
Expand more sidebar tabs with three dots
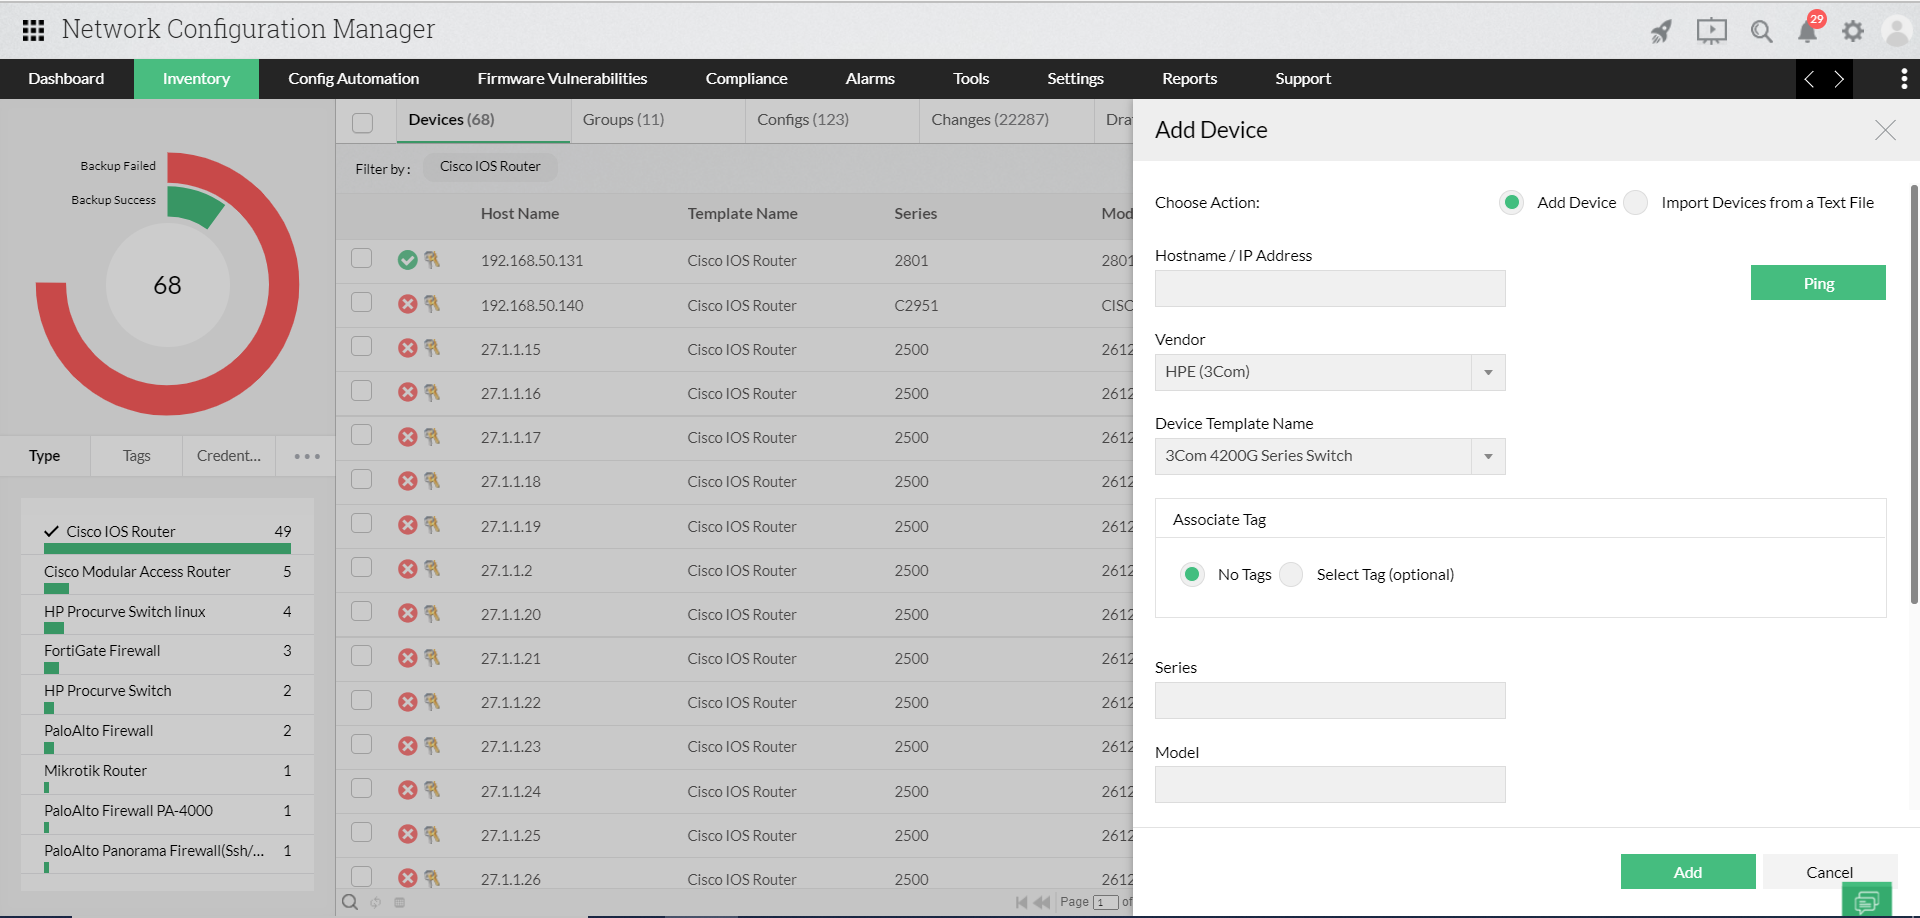(x=307, y=456)
